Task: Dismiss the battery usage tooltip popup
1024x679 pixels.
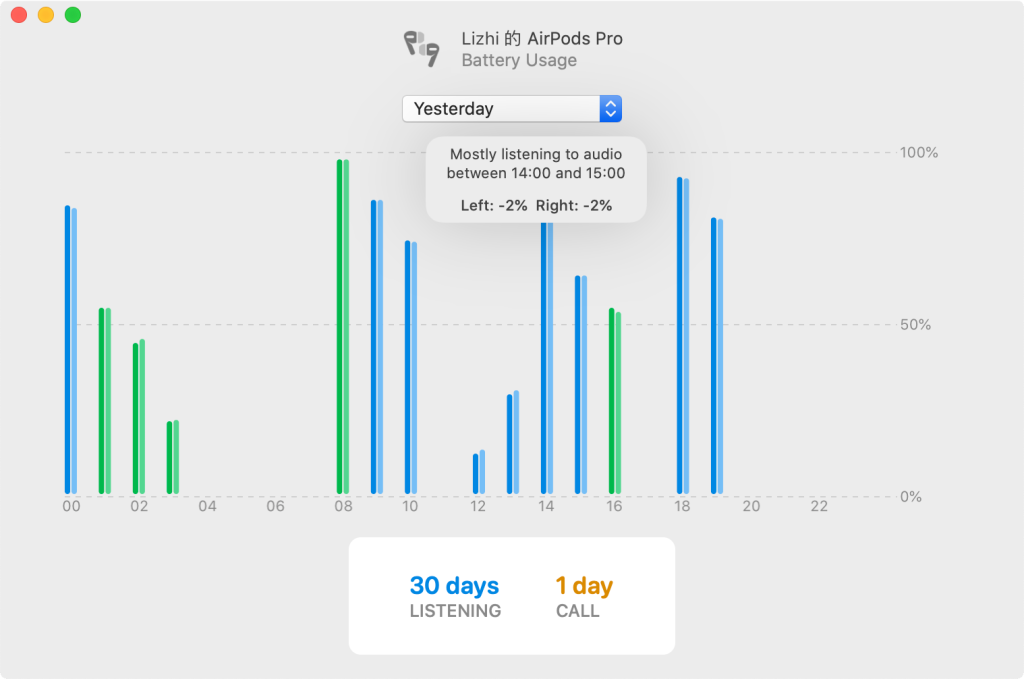Action: (535, 180)
